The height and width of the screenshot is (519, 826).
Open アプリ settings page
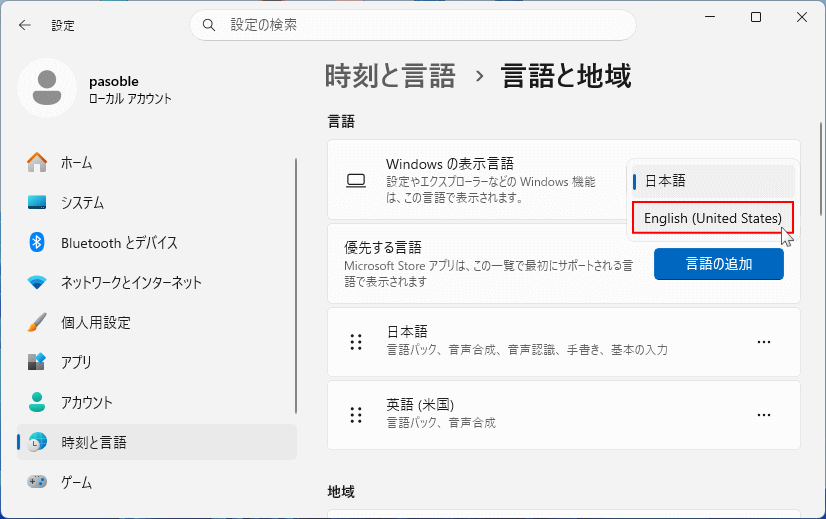point(157,362)
